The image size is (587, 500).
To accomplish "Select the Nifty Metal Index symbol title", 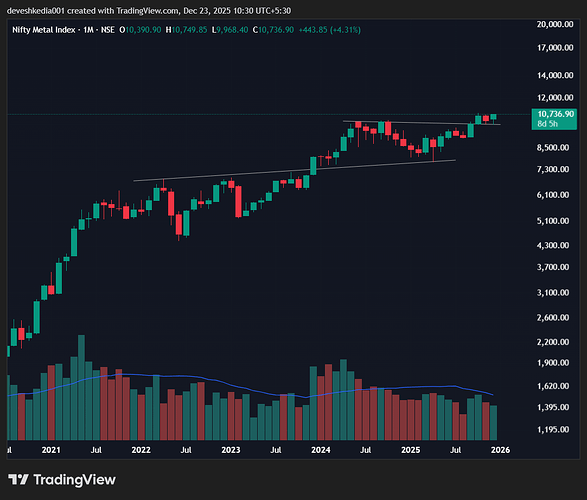I will 44,30.
